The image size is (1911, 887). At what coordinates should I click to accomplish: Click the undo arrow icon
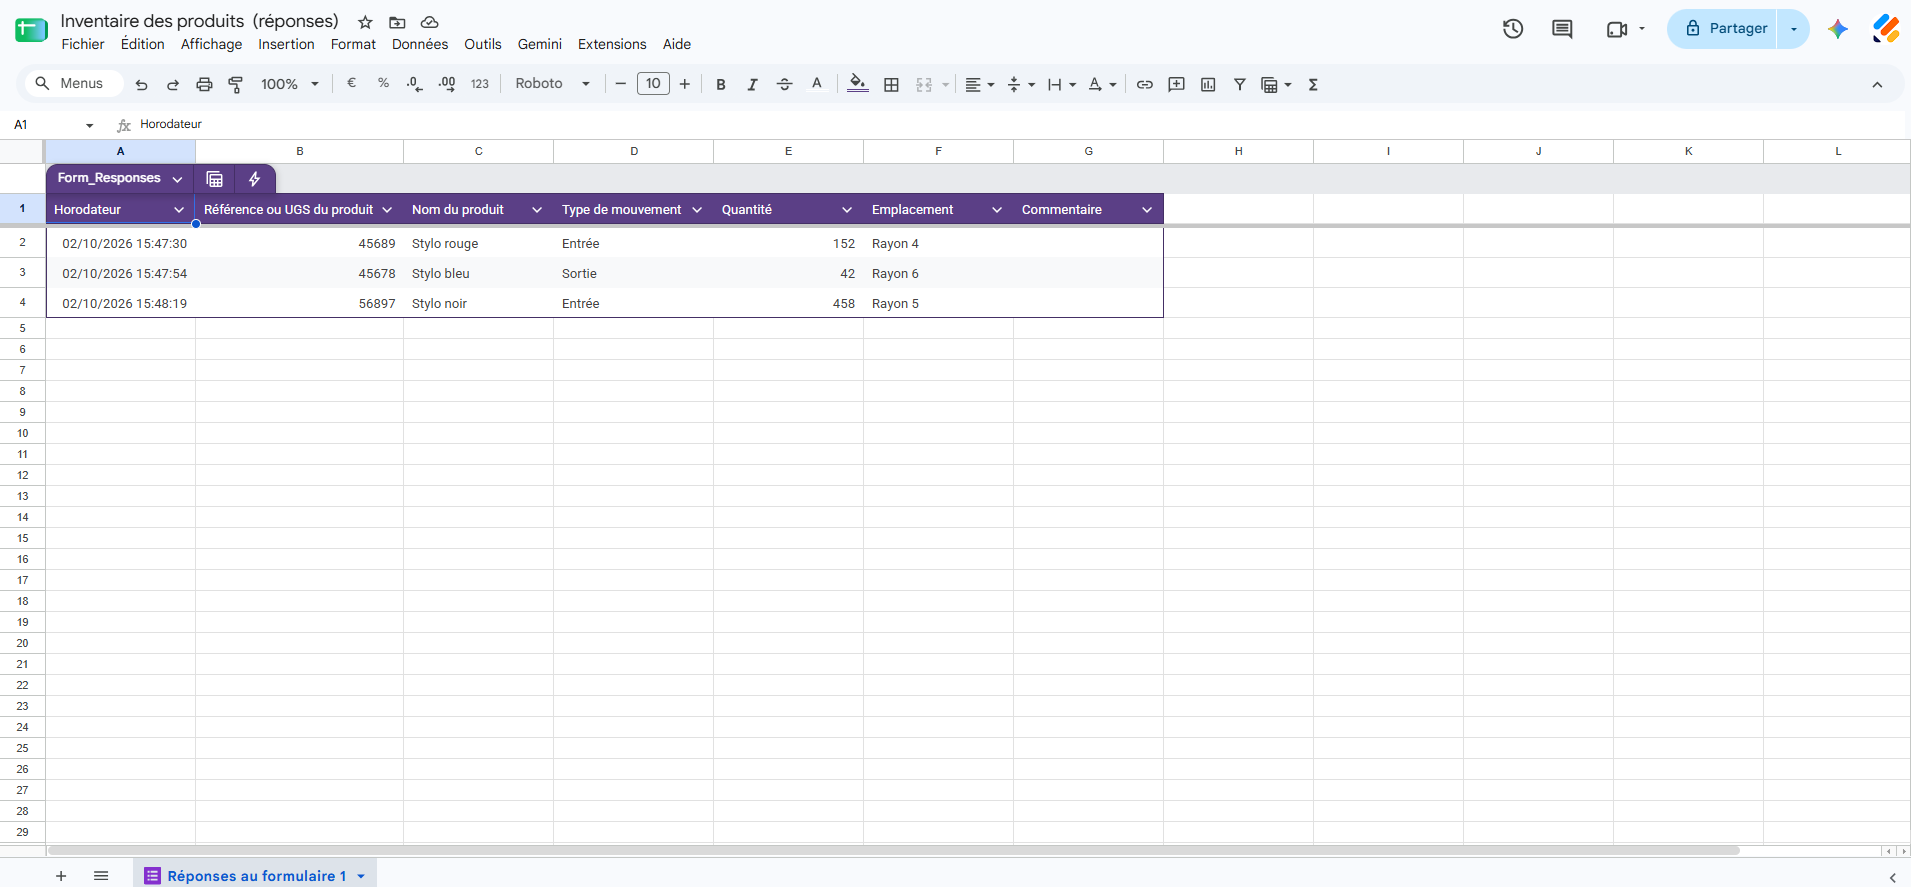click(x=141, y=85)
